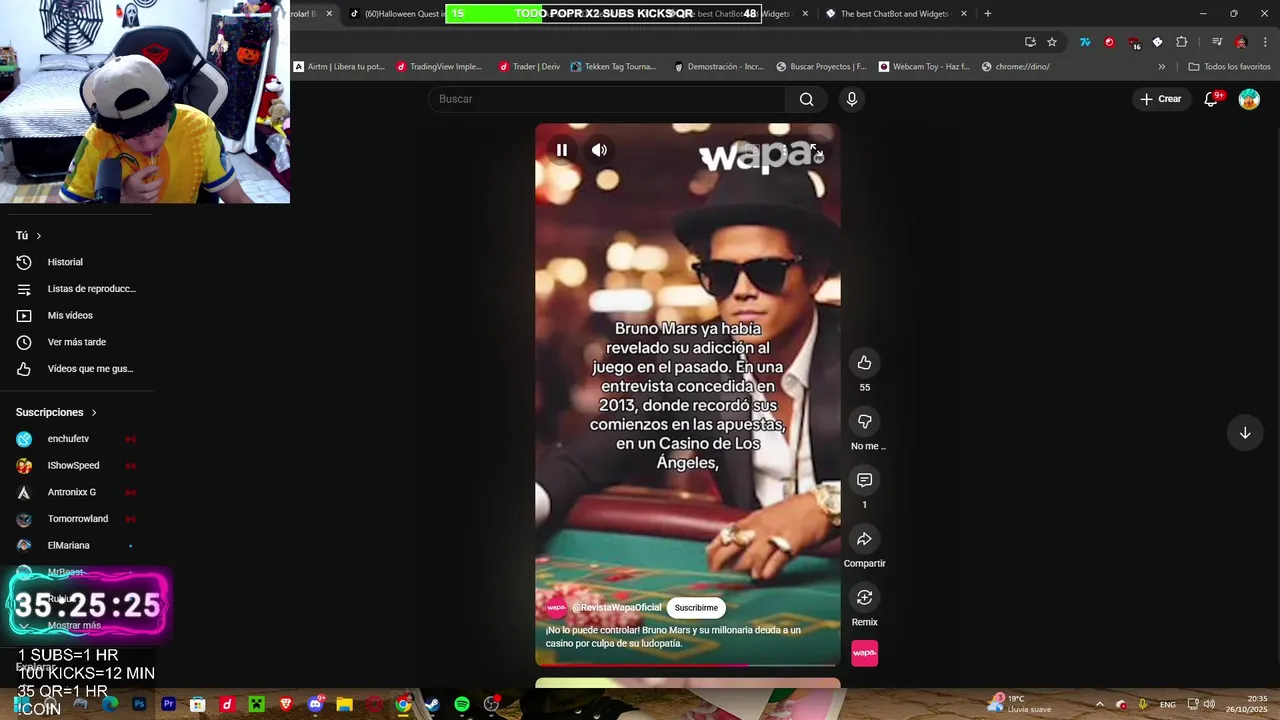This screenshot has width=1280, height=720.
Task: Subscribe with the Suscribirme button
Action: pyautogui.click(x=696, y=608)
